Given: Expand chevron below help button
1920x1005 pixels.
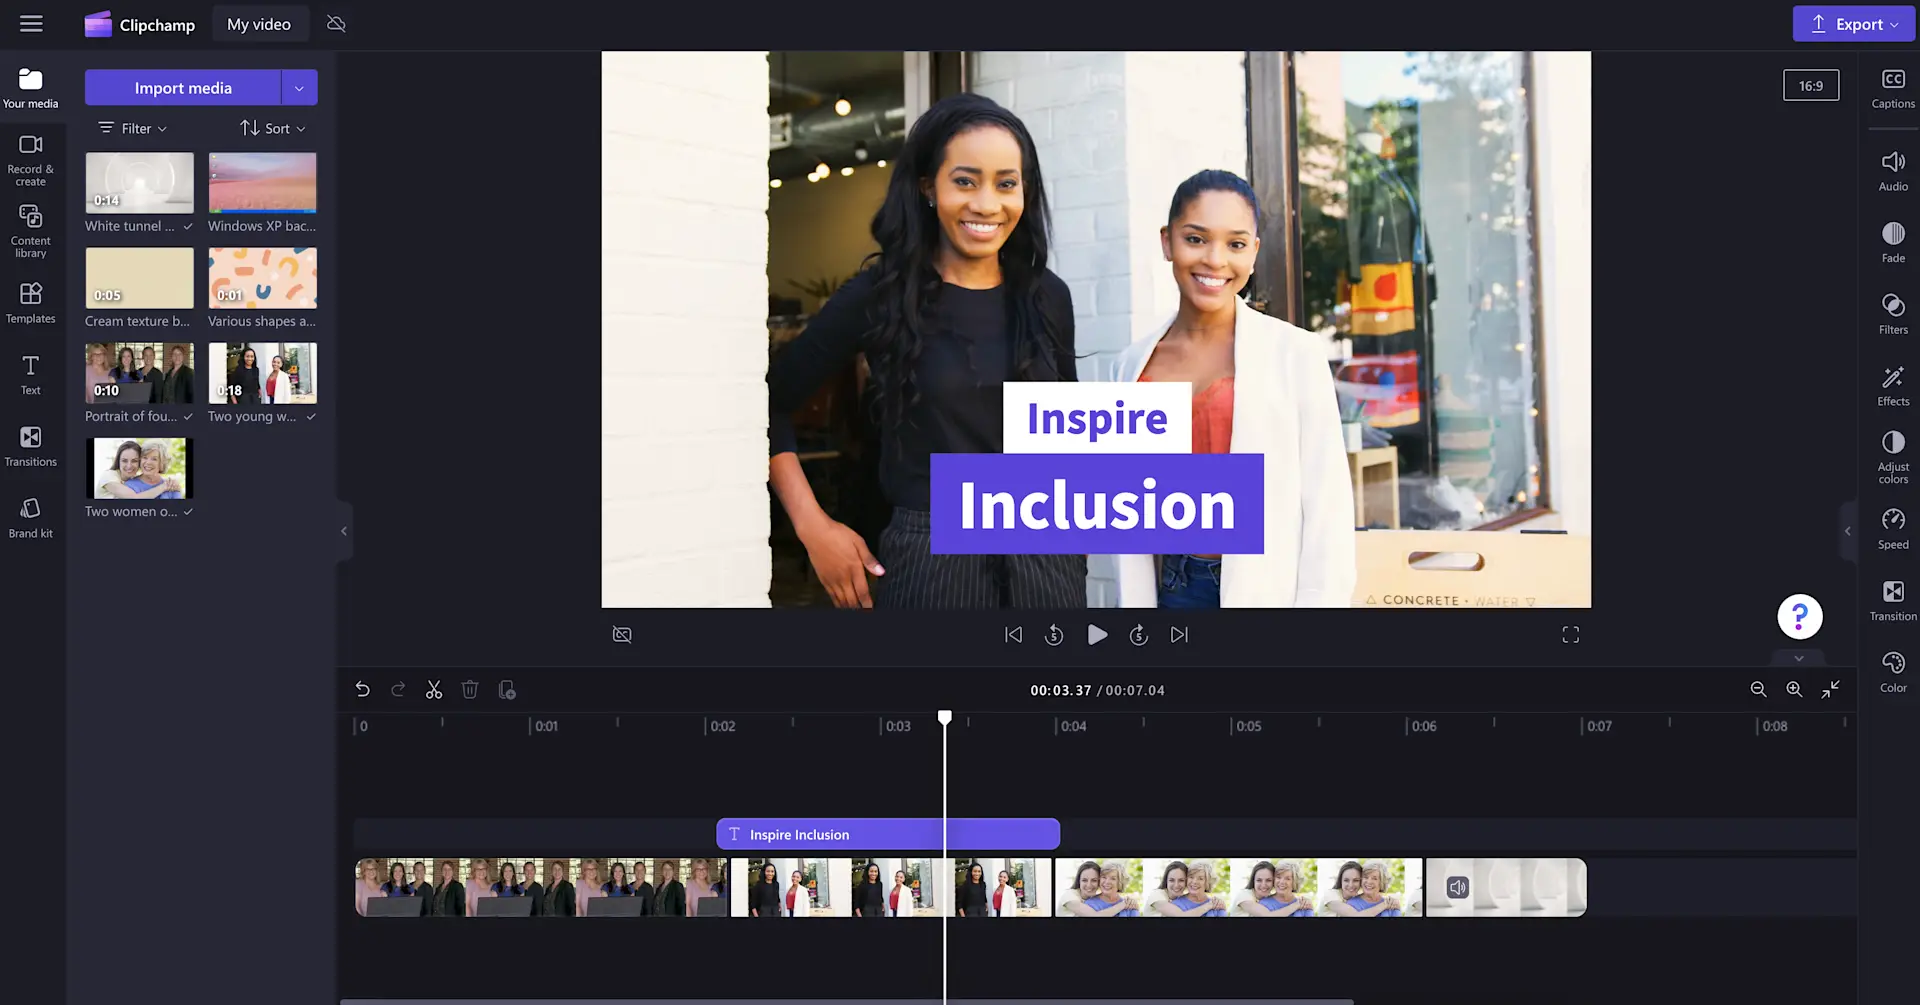Looking at the screenshot, I should [1799, 658].
